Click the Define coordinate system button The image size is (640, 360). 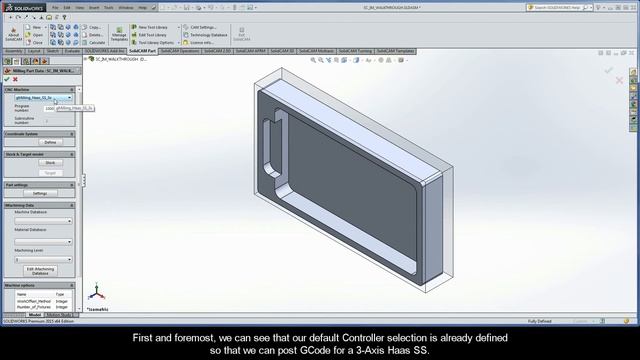(x=50, y=142)
